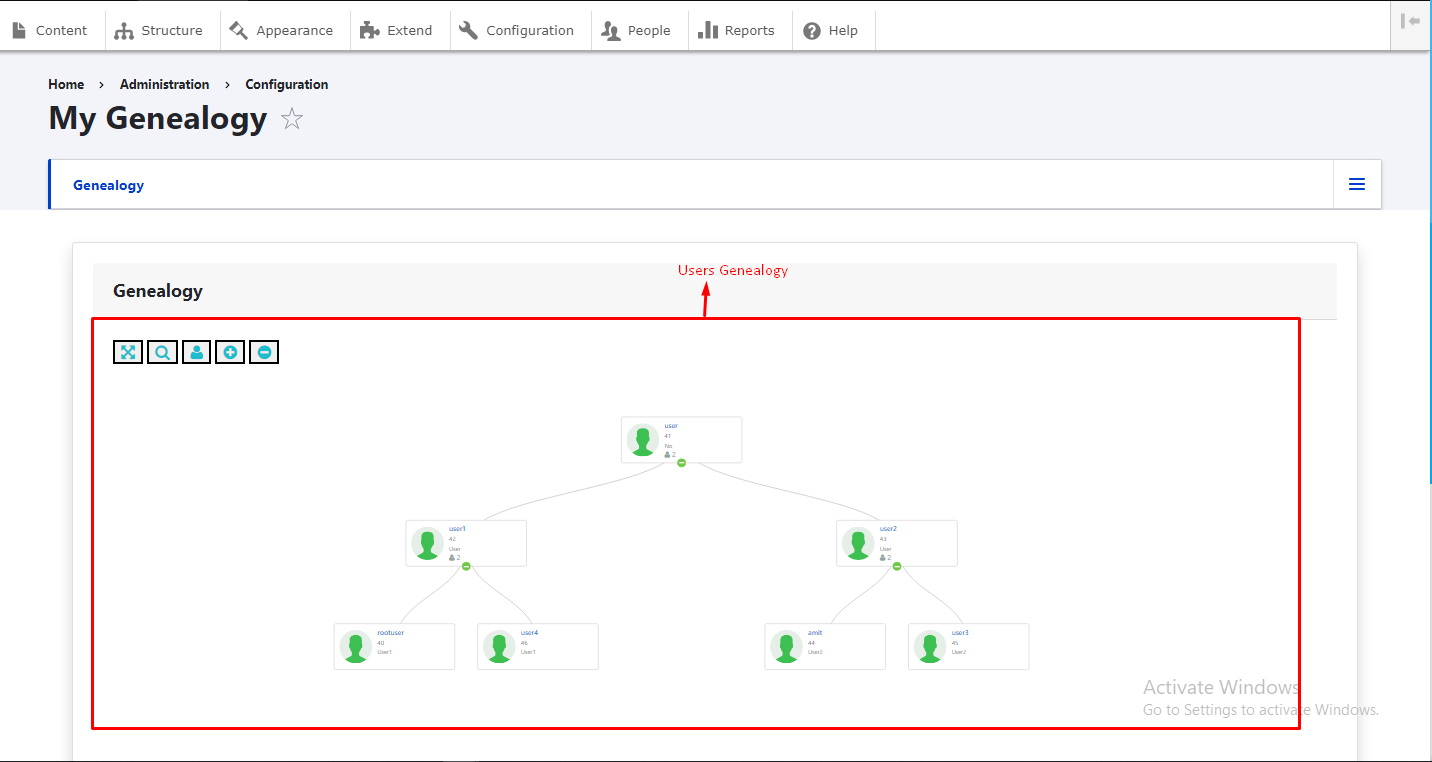1432x762 pixels.
Task: Click the magnifier search icon in genealogy toolbar
Action: [162, 352]
